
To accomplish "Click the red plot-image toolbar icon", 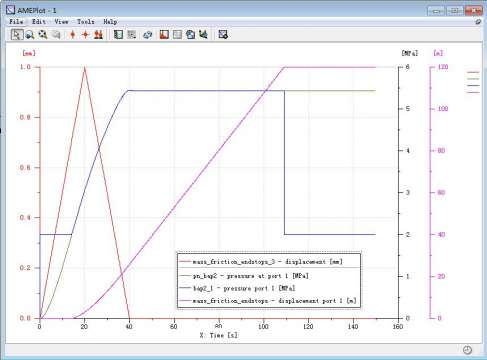I will [164, 34].
